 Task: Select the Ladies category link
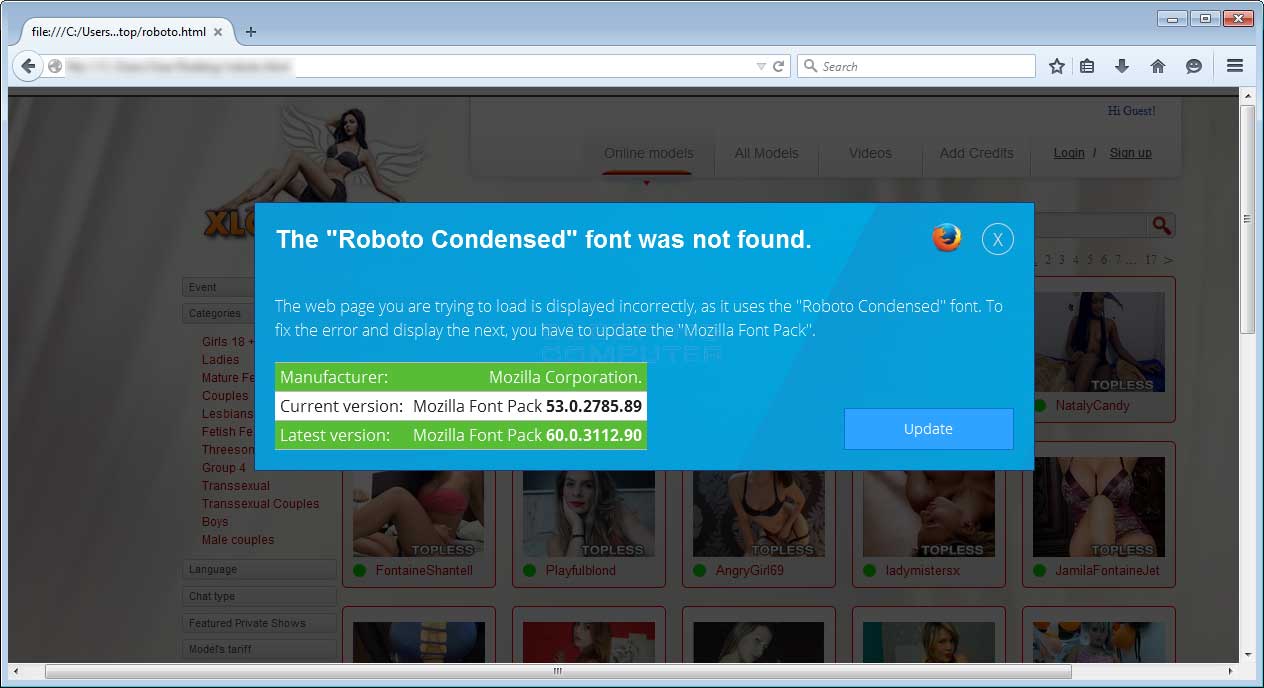(x=221, y=360)
